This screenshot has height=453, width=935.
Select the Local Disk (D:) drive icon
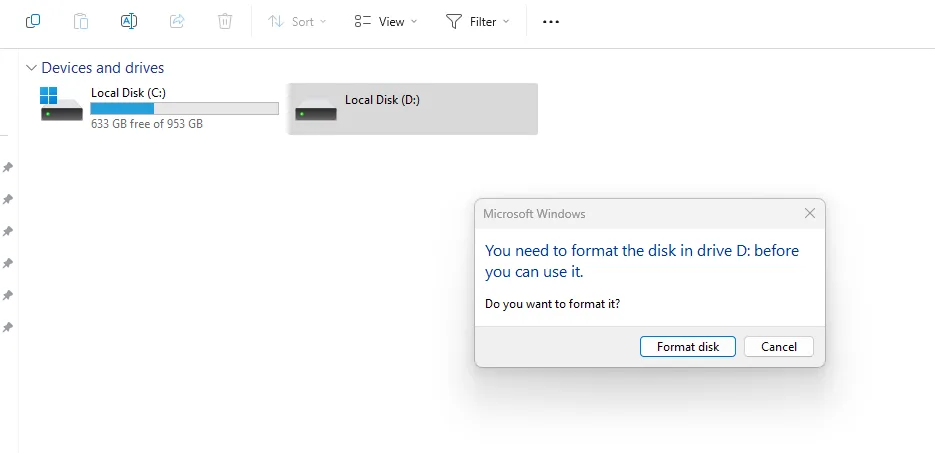(x=315, y=110)
